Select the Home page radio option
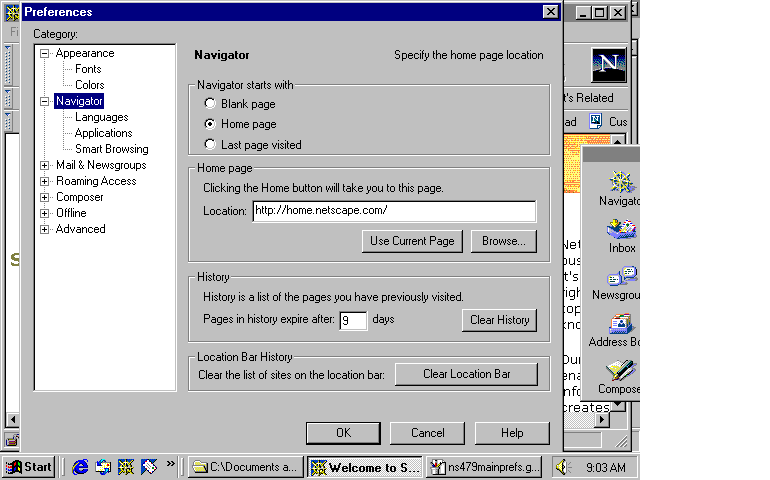Viewport: 770px width, 480px height. (210, 124)
